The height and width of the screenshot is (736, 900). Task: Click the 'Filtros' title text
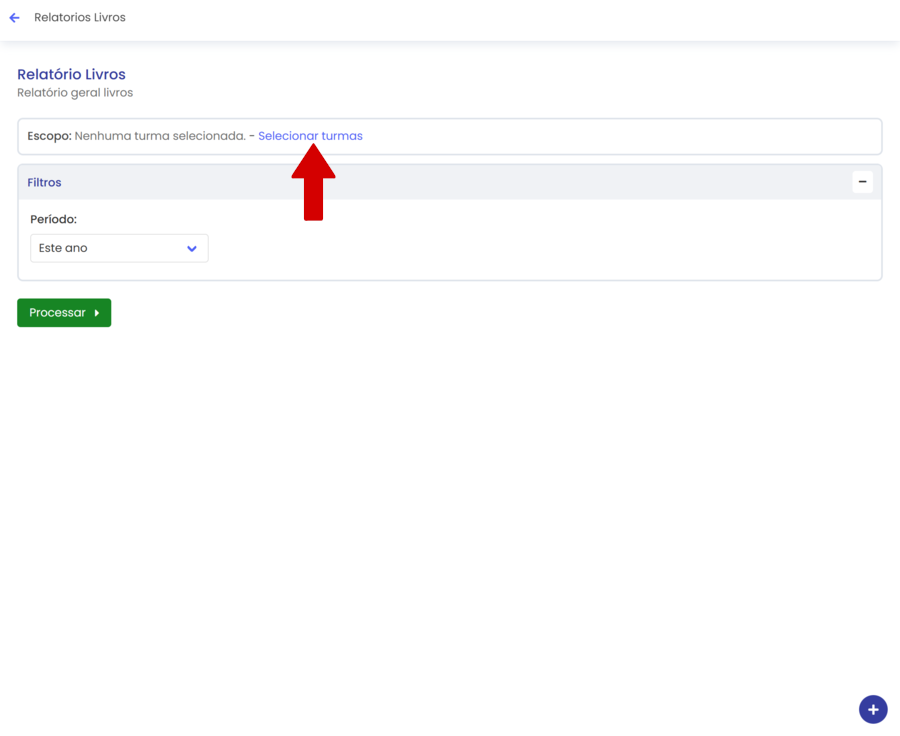[x=44, y=183]
